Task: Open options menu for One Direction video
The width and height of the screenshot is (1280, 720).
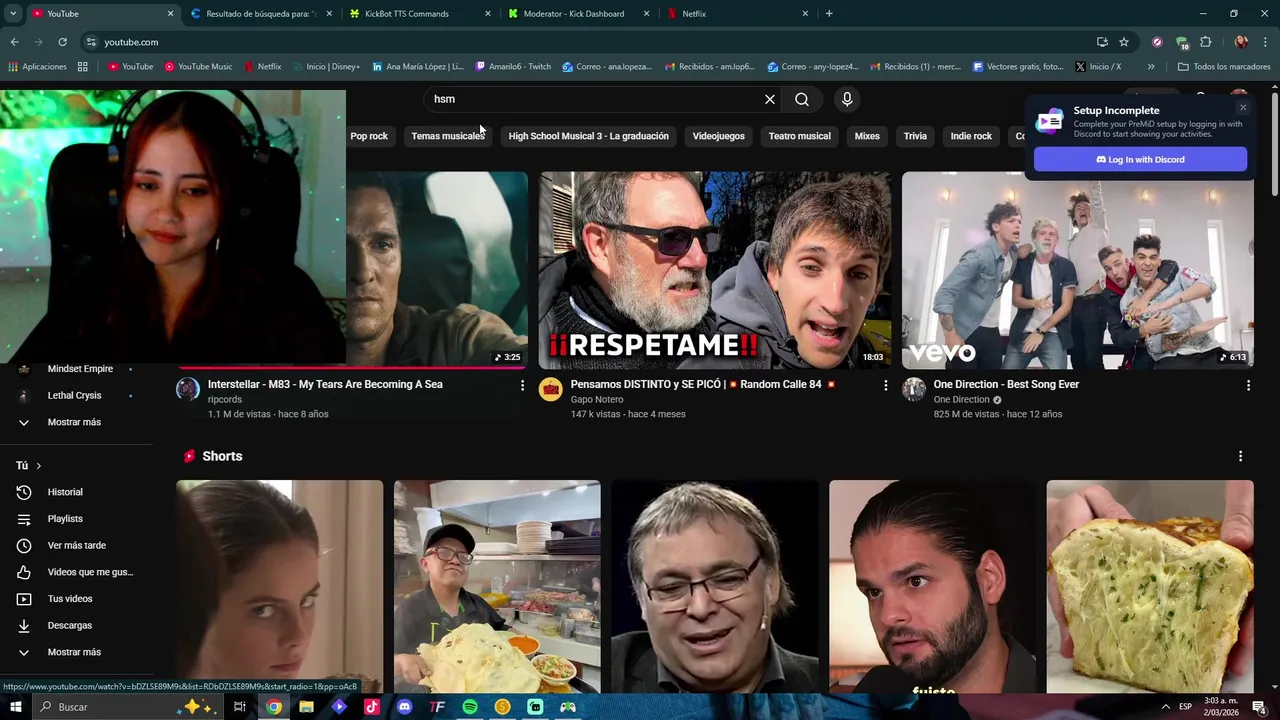Action: [x=1248, y=385]
